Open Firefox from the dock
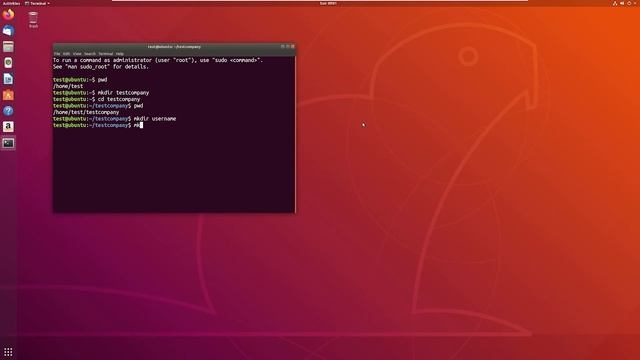The height and width of the screenshot is (360, 640). (x=8, y=15)
